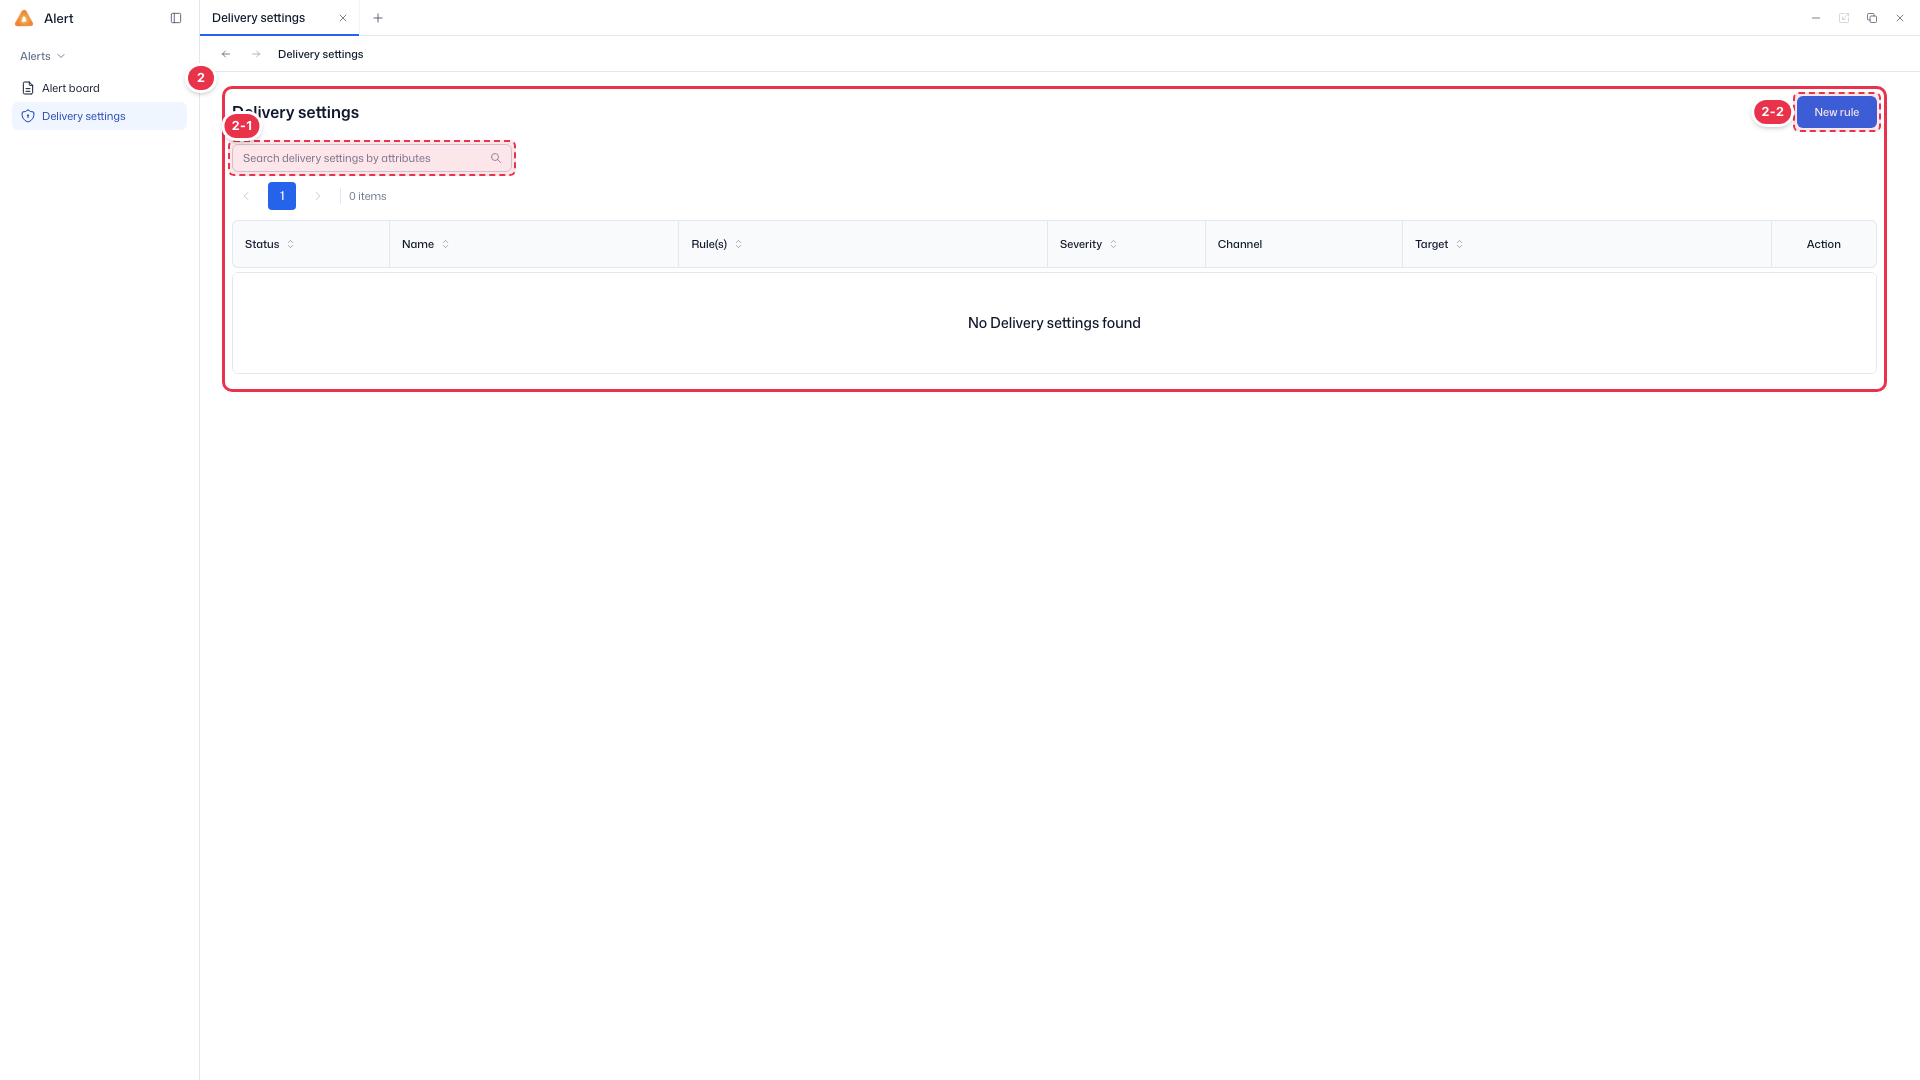Image resolution: width=1920 pixels, height=1080 pixels.
Task: Go forward with the right arrow
Action: [x=256, y=54]
